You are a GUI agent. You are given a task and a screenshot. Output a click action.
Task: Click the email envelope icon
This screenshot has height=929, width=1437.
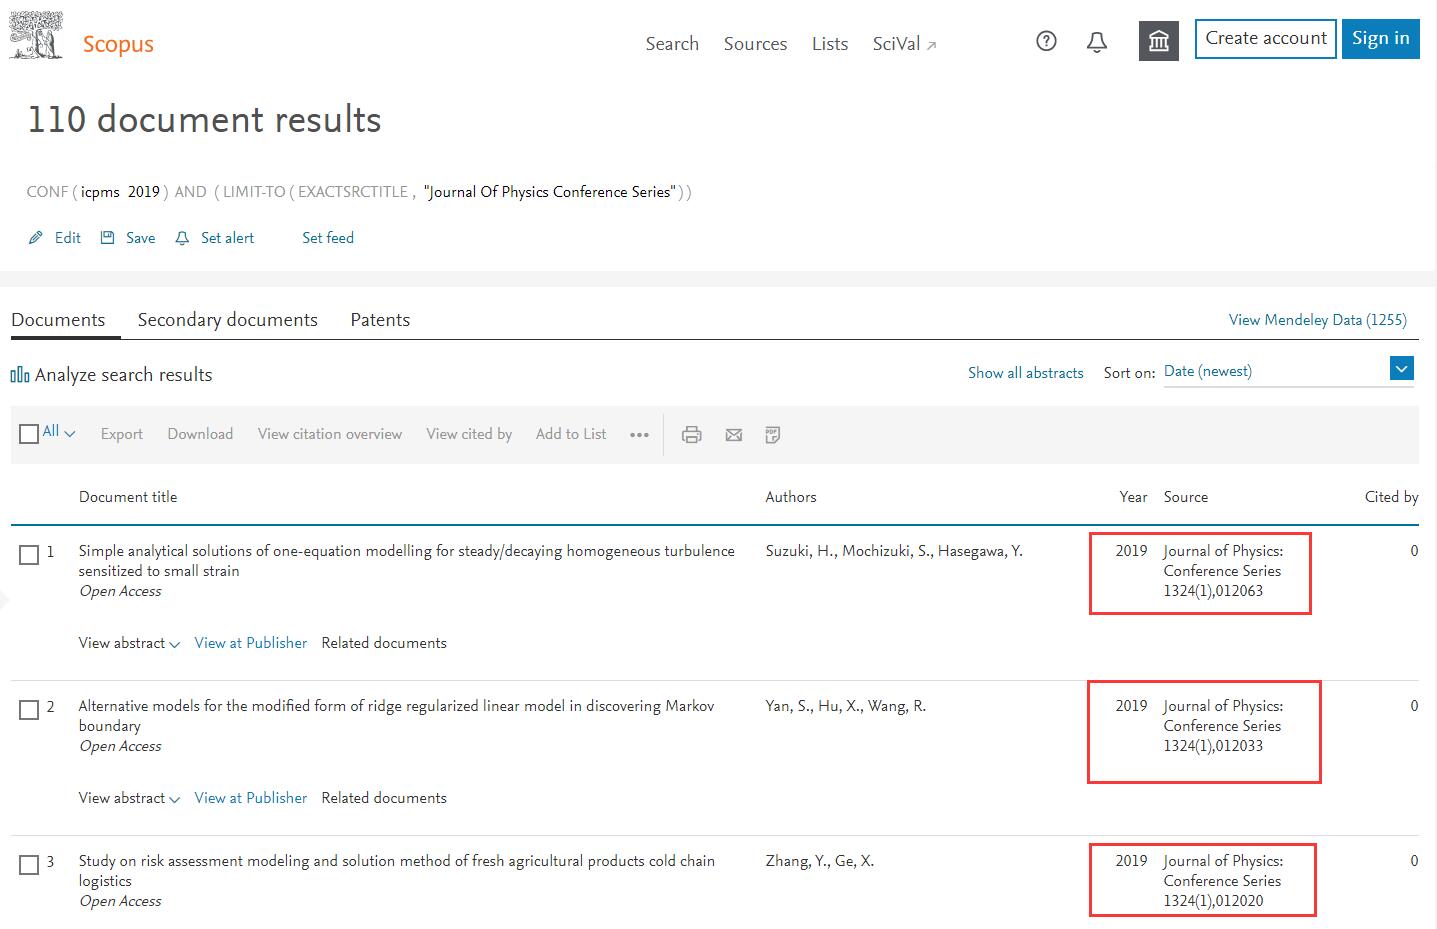click(734, 435)
